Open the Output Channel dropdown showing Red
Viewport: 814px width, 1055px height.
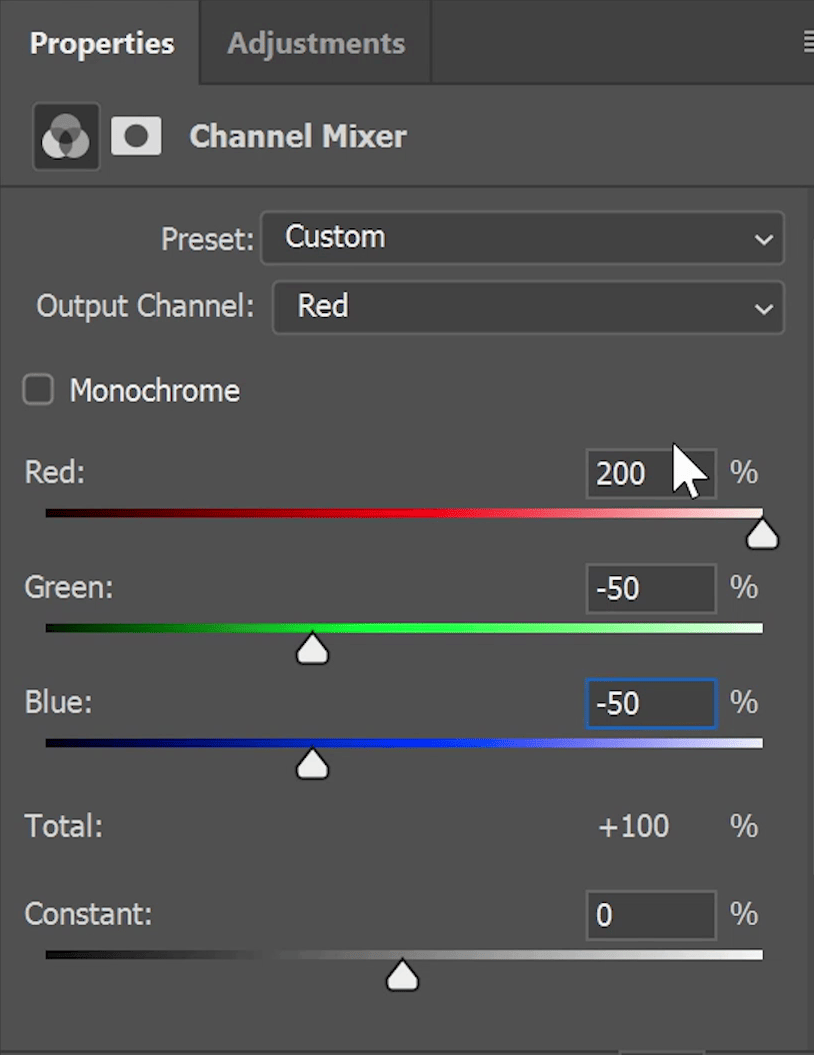[528, 307]
